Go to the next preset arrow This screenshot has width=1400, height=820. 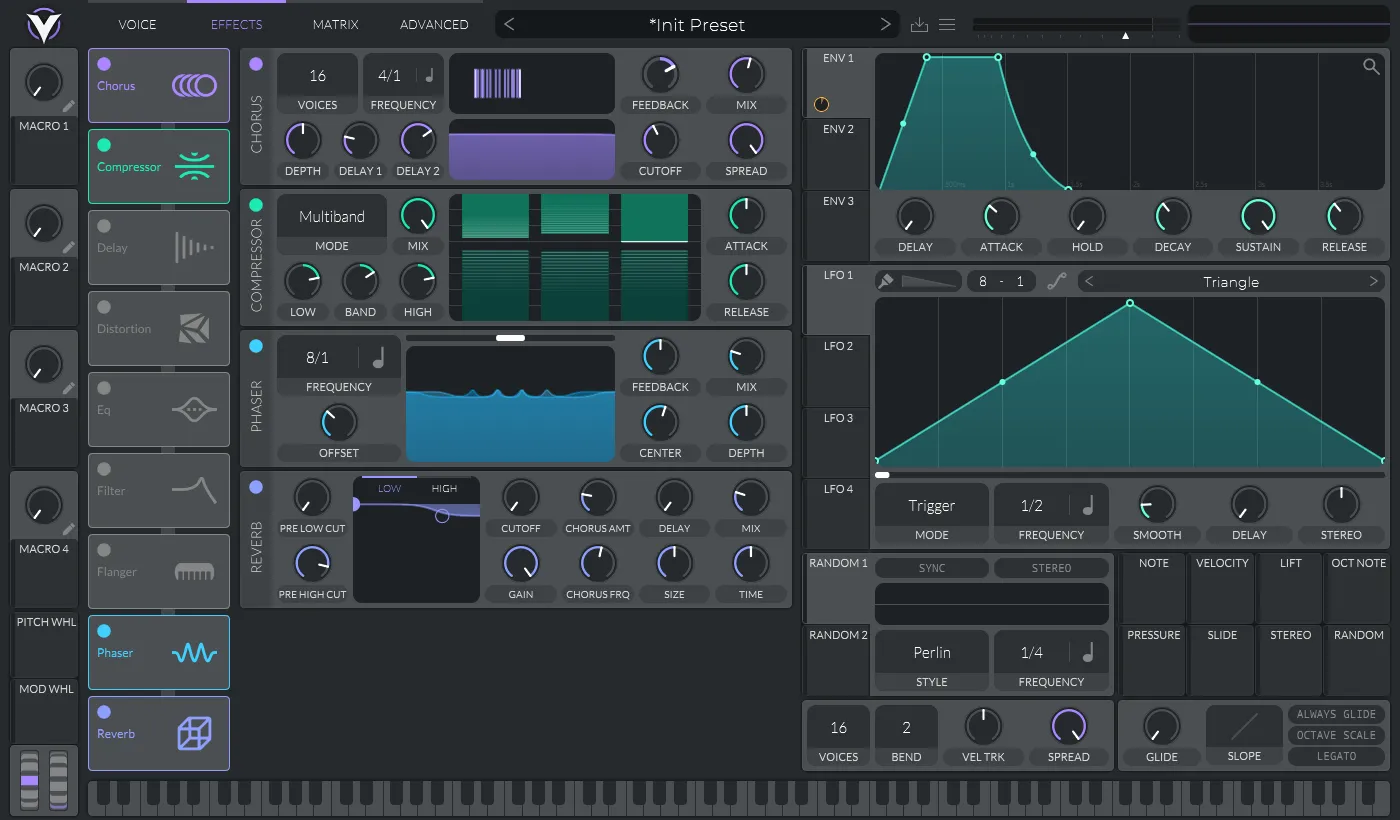tap(885, 24)
